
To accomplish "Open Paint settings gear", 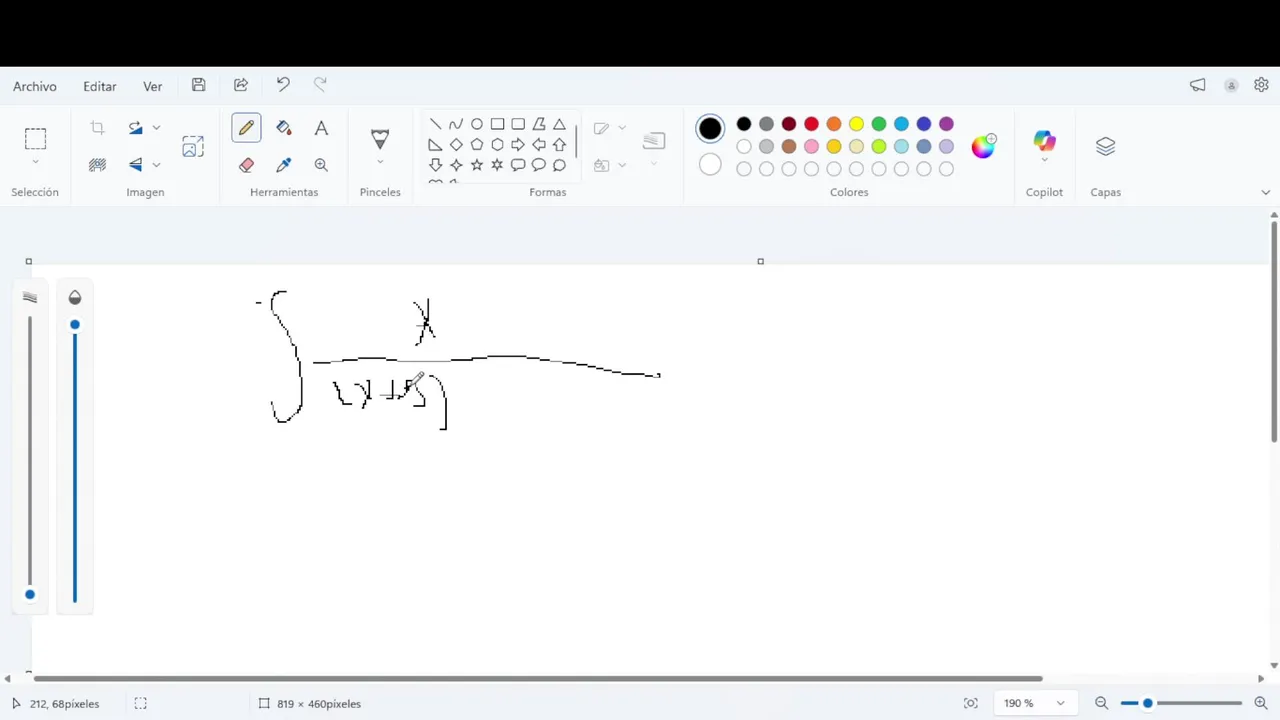I will point(1261,86).
